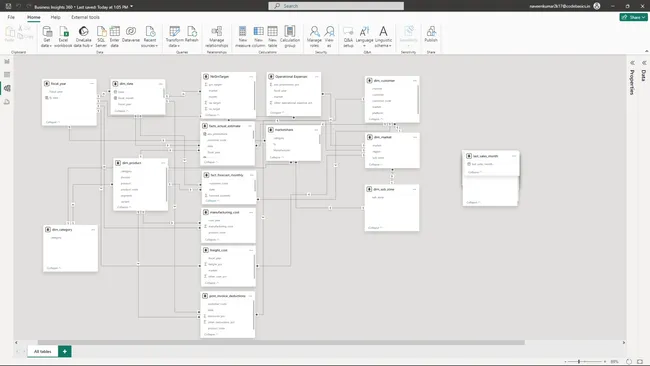Open more options on dim_market table
Image resolution: width=650 pixels, height=366 pixels.
tap(415, 137)
